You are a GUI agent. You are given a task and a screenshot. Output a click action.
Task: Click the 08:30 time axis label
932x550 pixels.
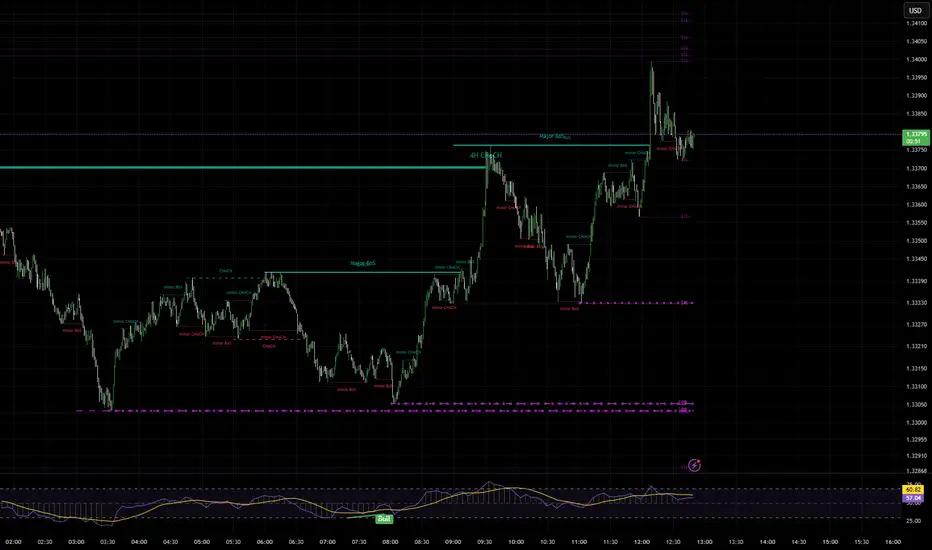422,542
